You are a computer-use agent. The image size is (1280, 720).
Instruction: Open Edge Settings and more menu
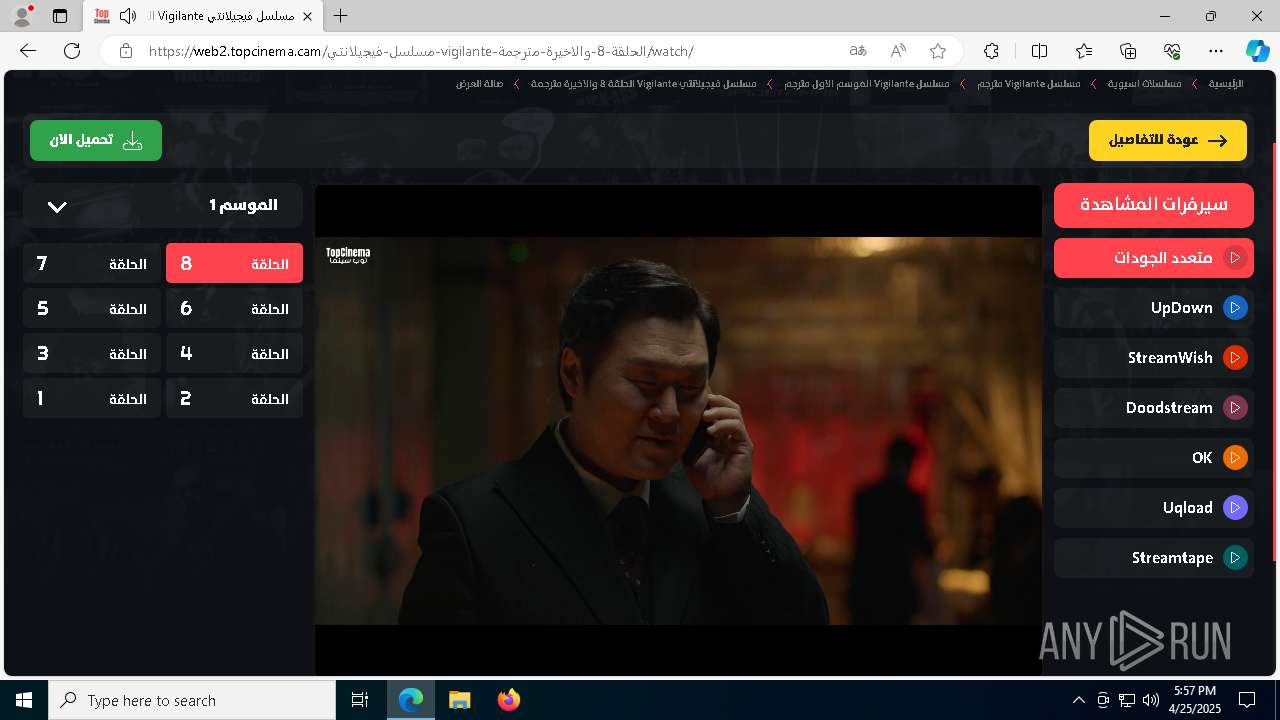pyautogui.click(x=1216, y=51)
